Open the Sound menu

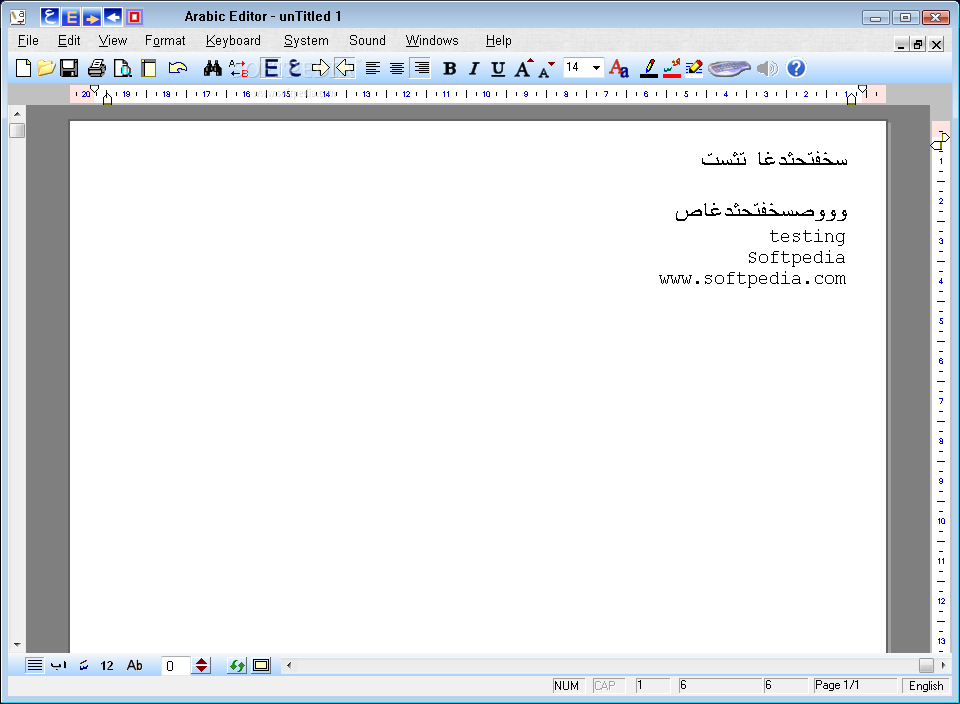pyautogui.click(x=367, y=40)
